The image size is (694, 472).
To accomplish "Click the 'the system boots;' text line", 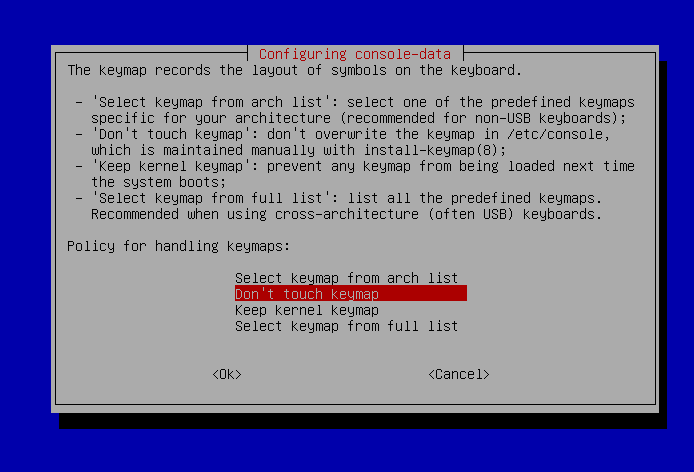I will click(x=158, y=182).
